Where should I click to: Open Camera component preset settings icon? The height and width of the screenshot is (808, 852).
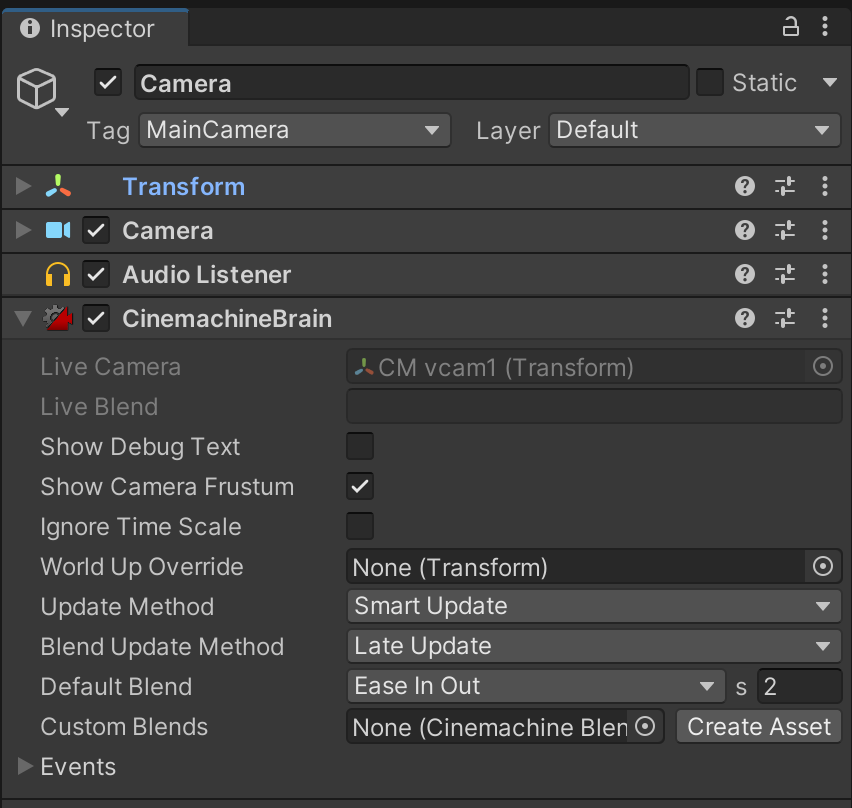(x=785, y=231)
